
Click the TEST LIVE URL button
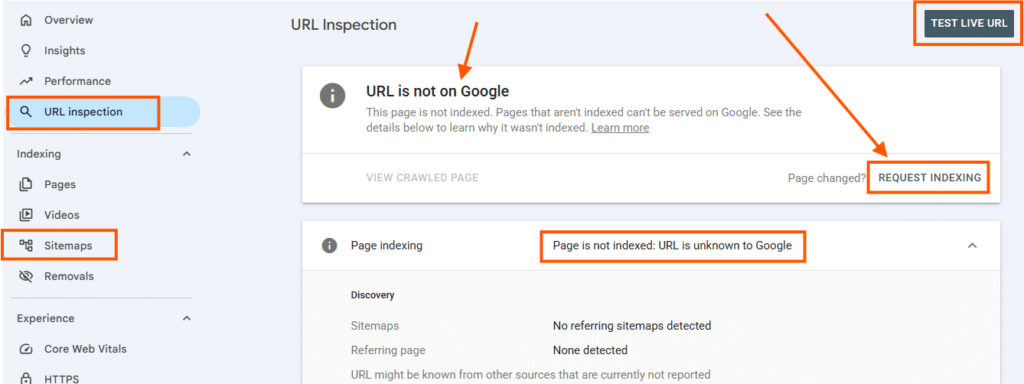click(969, 23)
